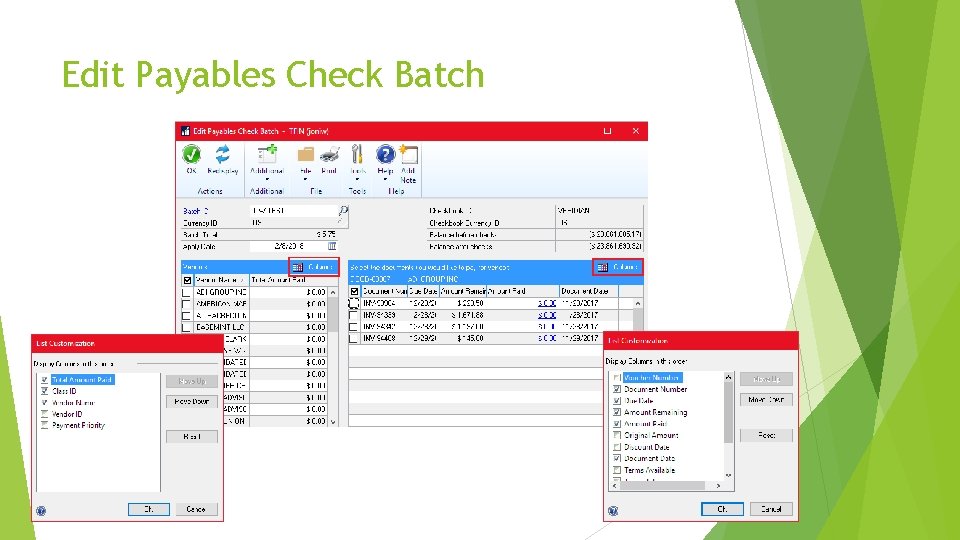The width and height of the screenshot is (960, 540).
Task: Toggle the Amount Remaining column checkbox
Action: 617,412
